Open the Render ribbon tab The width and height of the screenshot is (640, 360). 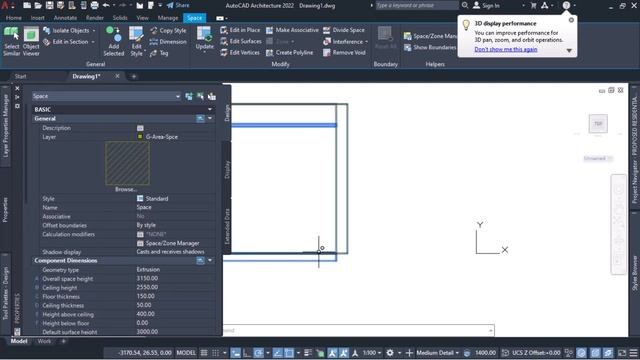click(95, 18)
